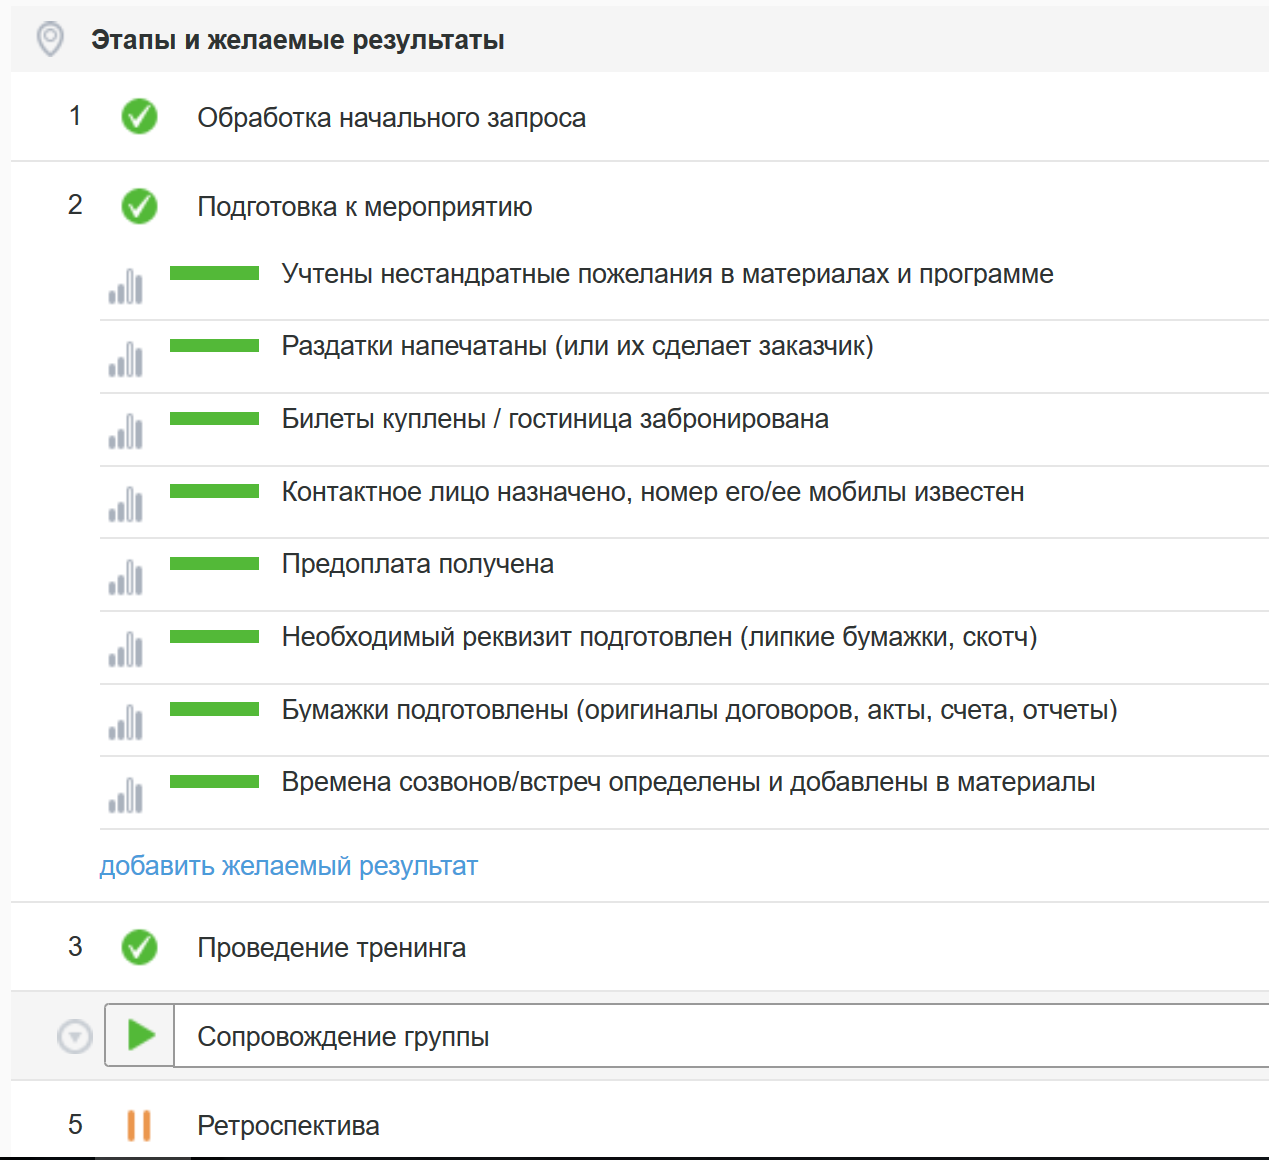Open result Предоплата получена
Image resolution: width=1269 pixels, height=1160 pixels.
pos(417,564)
